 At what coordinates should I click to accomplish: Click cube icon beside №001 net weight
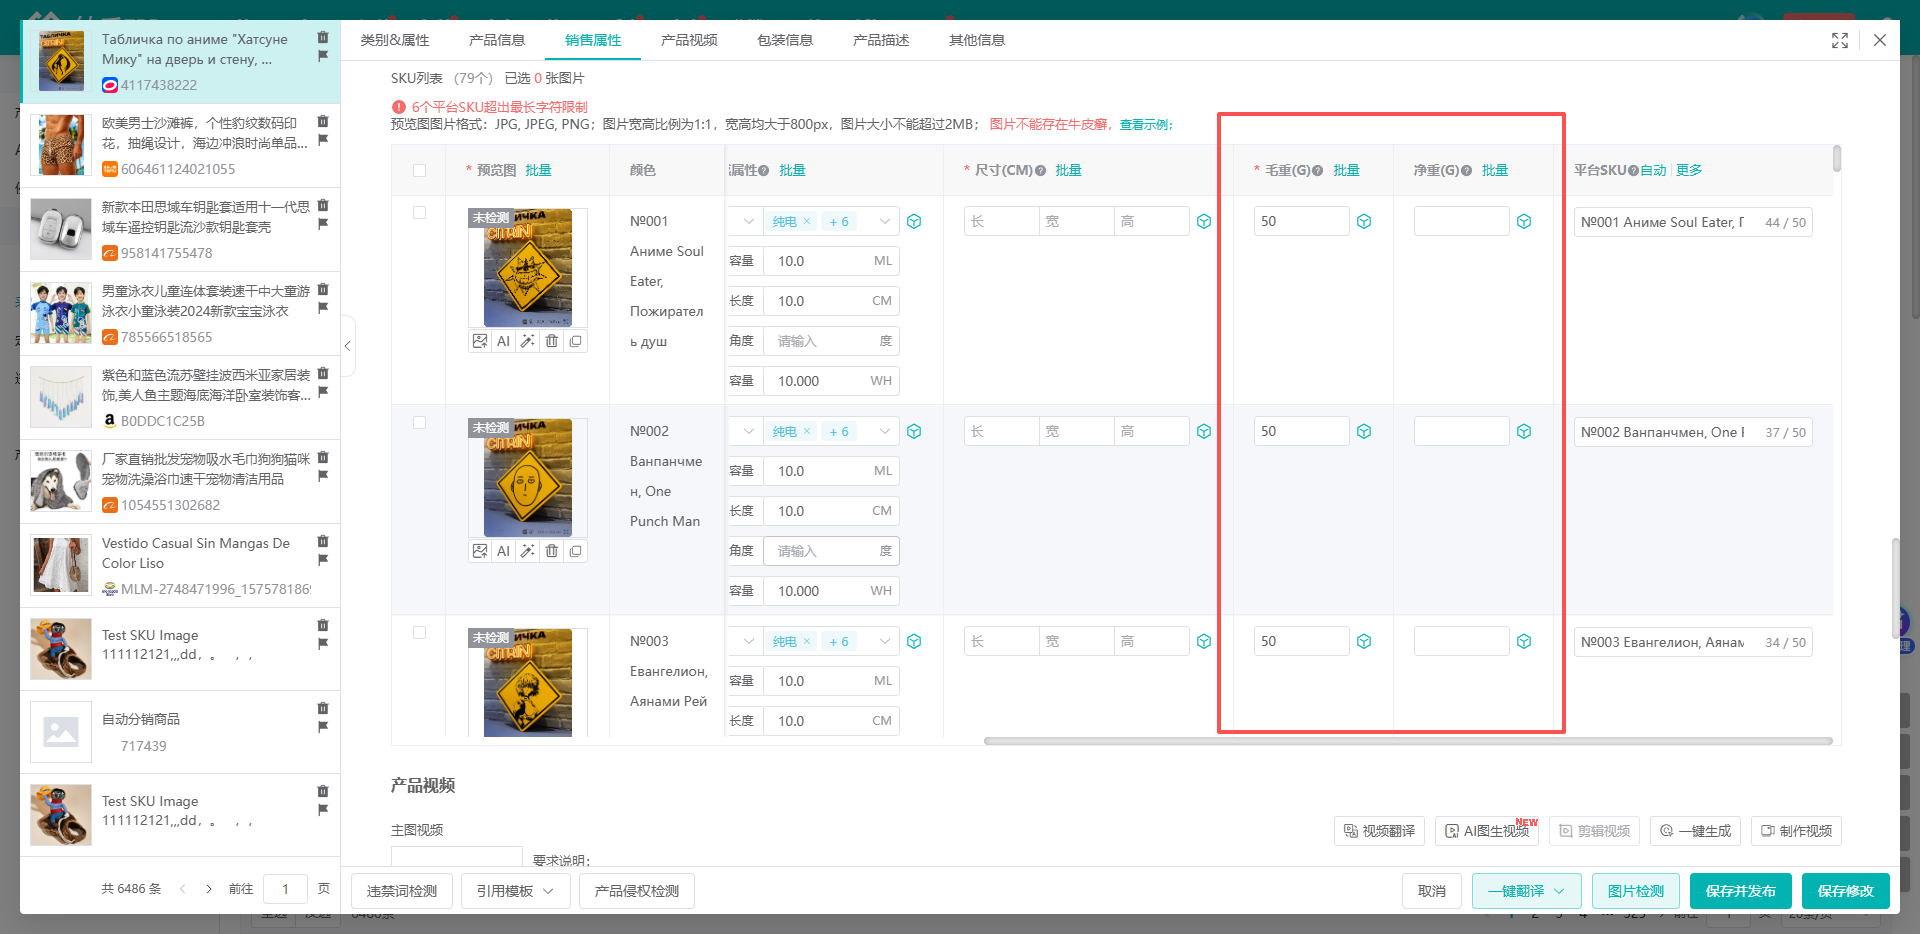1524,221
